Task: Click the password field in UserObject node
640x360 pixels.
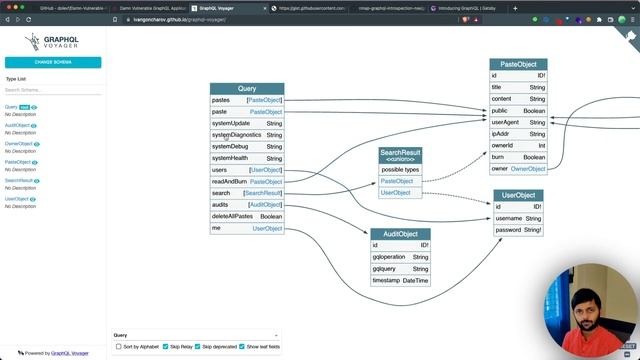Action: pos(518,230)
